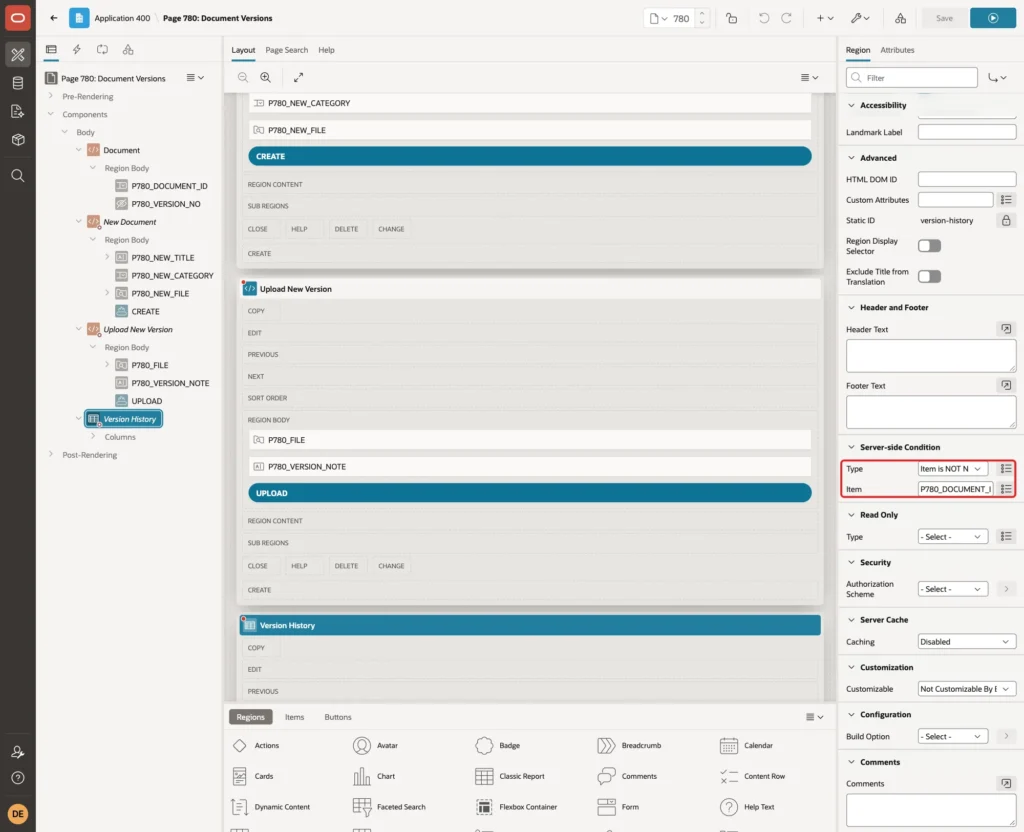This screenshot has height=832, width=1024.
Task: Collapse the Header and Footer section
Action: point(851,308)
